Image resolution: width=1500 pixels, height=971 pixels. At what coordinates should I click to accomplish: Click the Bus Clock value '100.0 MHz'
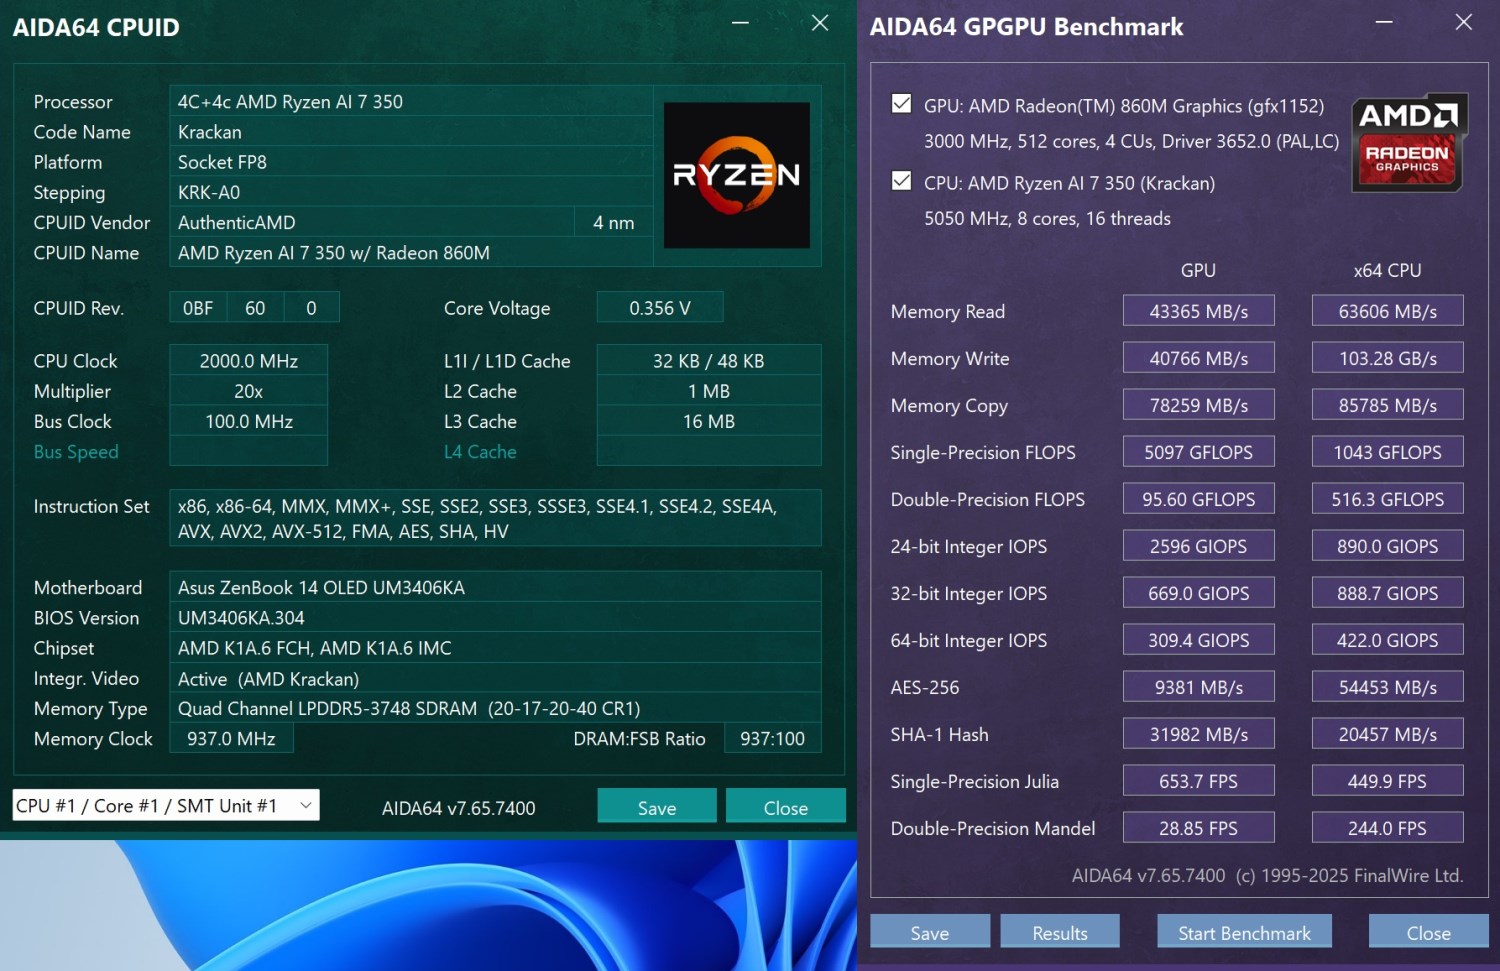tap(249, 421)
